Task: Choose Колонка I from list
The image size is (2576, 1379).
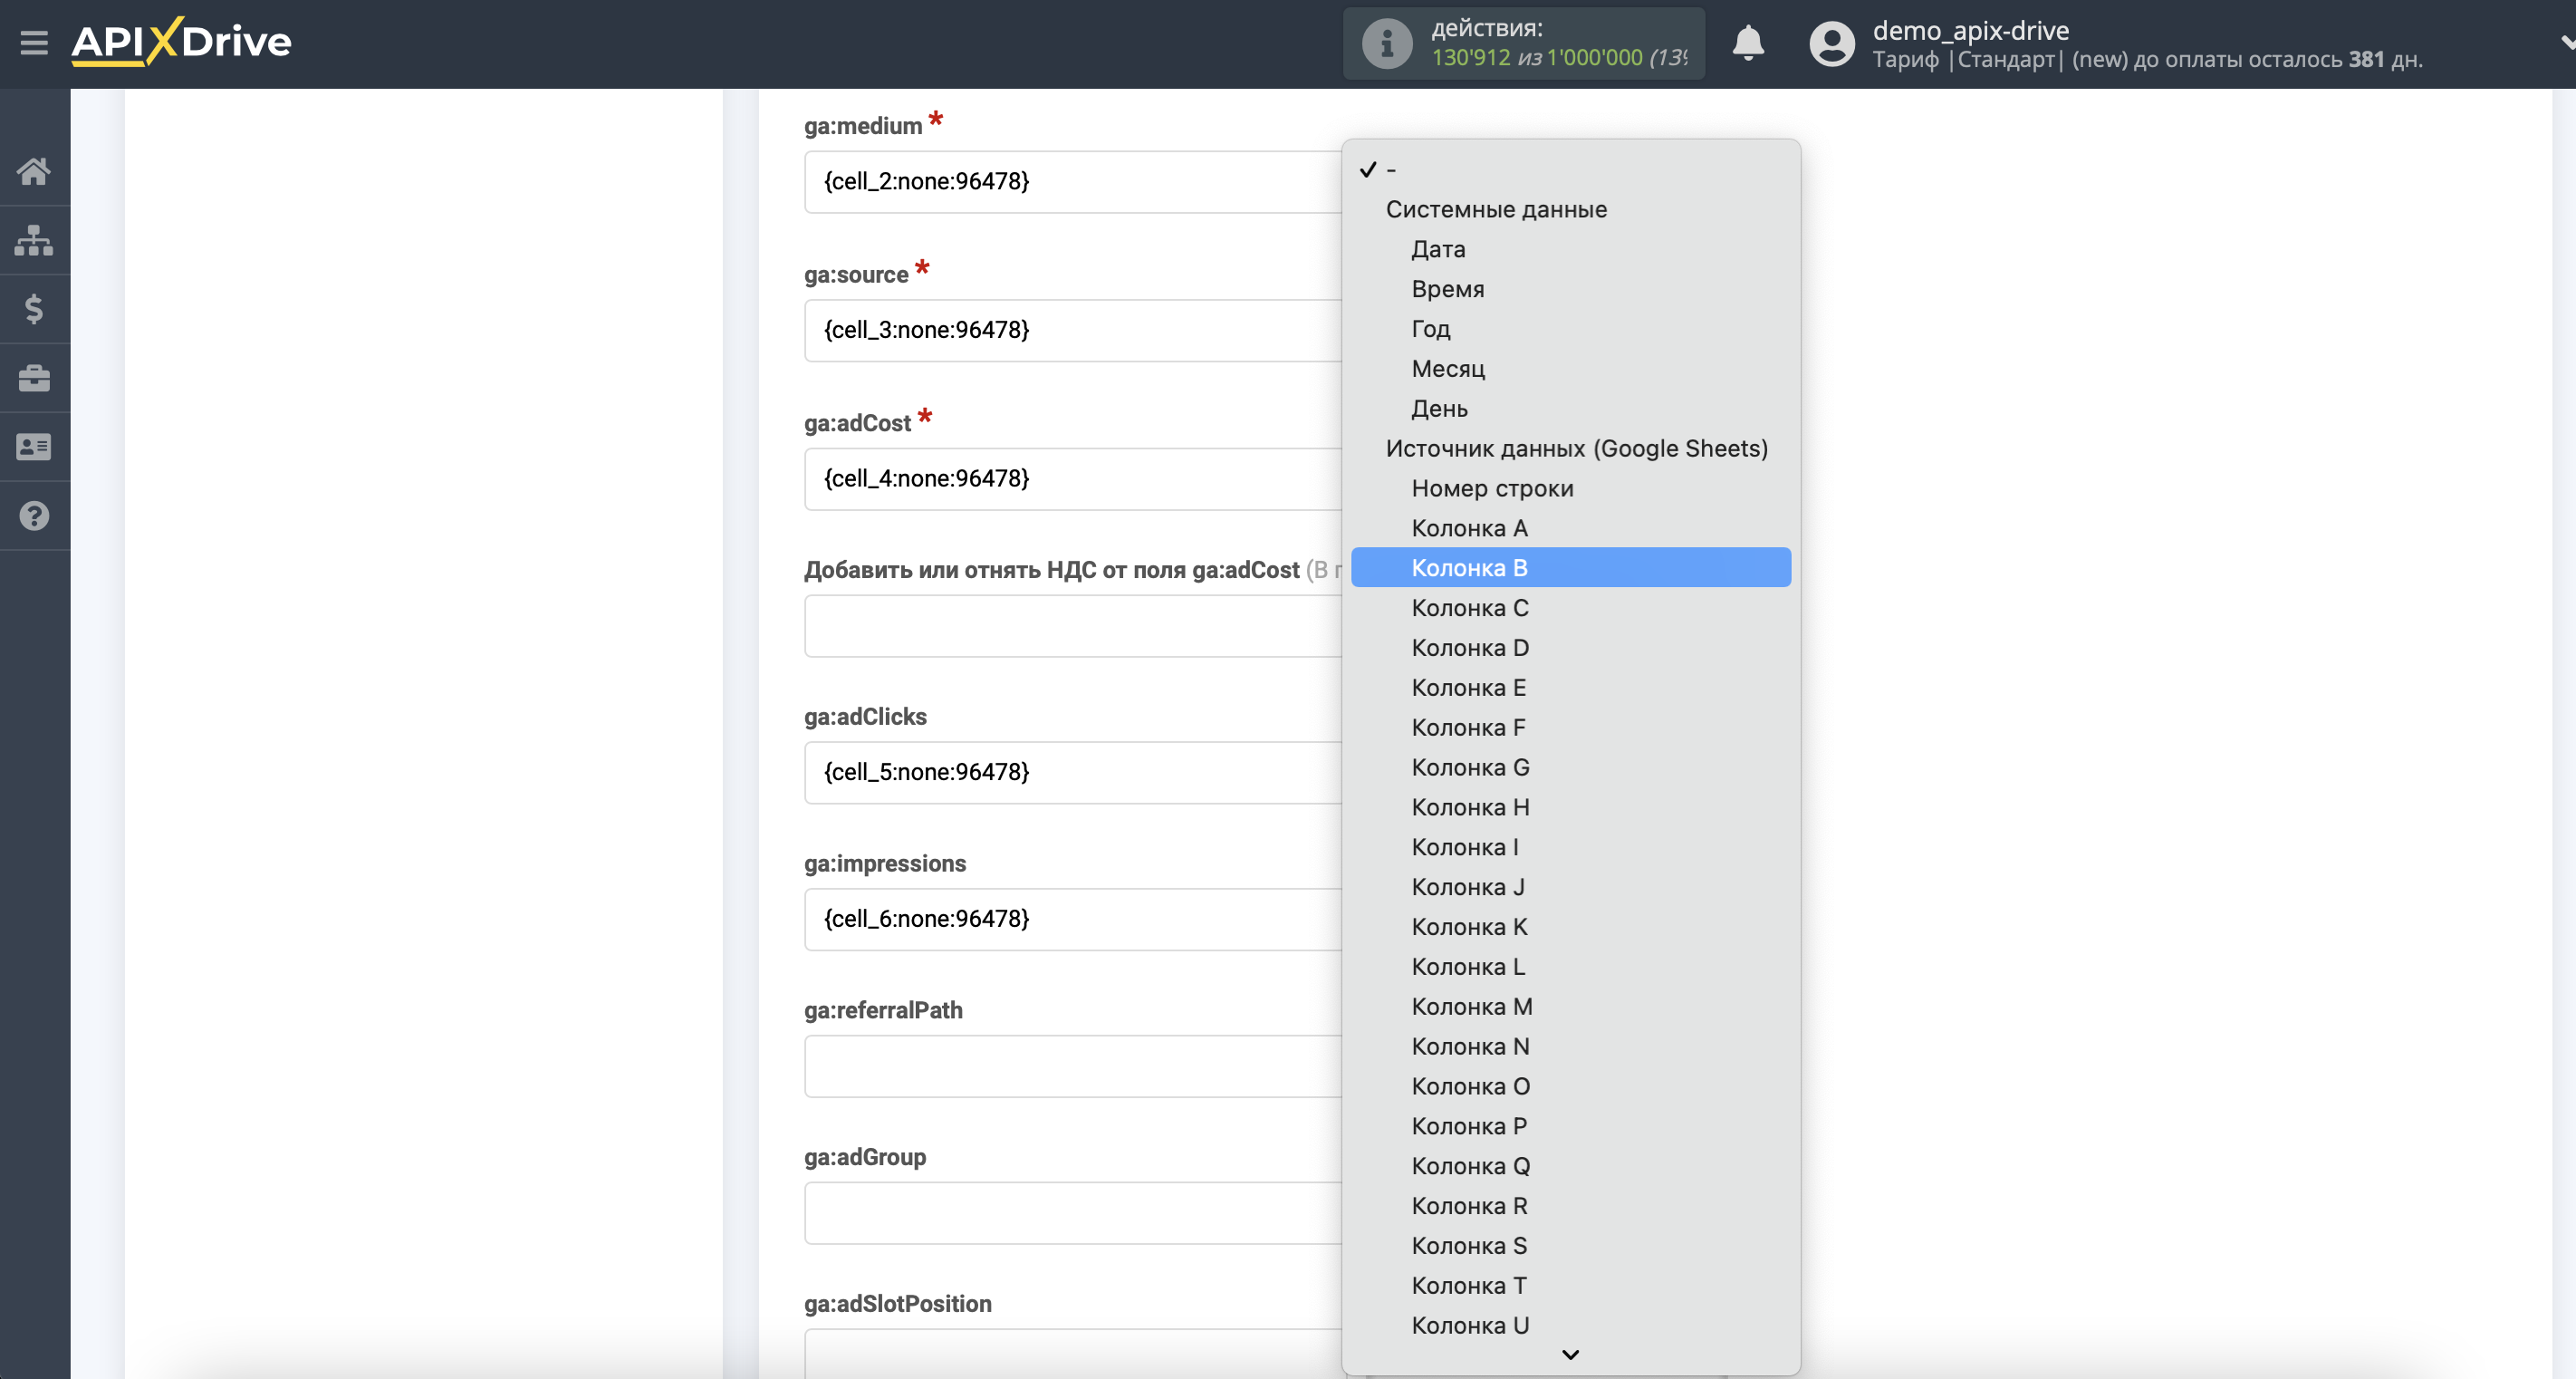Action: pyautogui.click(x=1570, y=847)
